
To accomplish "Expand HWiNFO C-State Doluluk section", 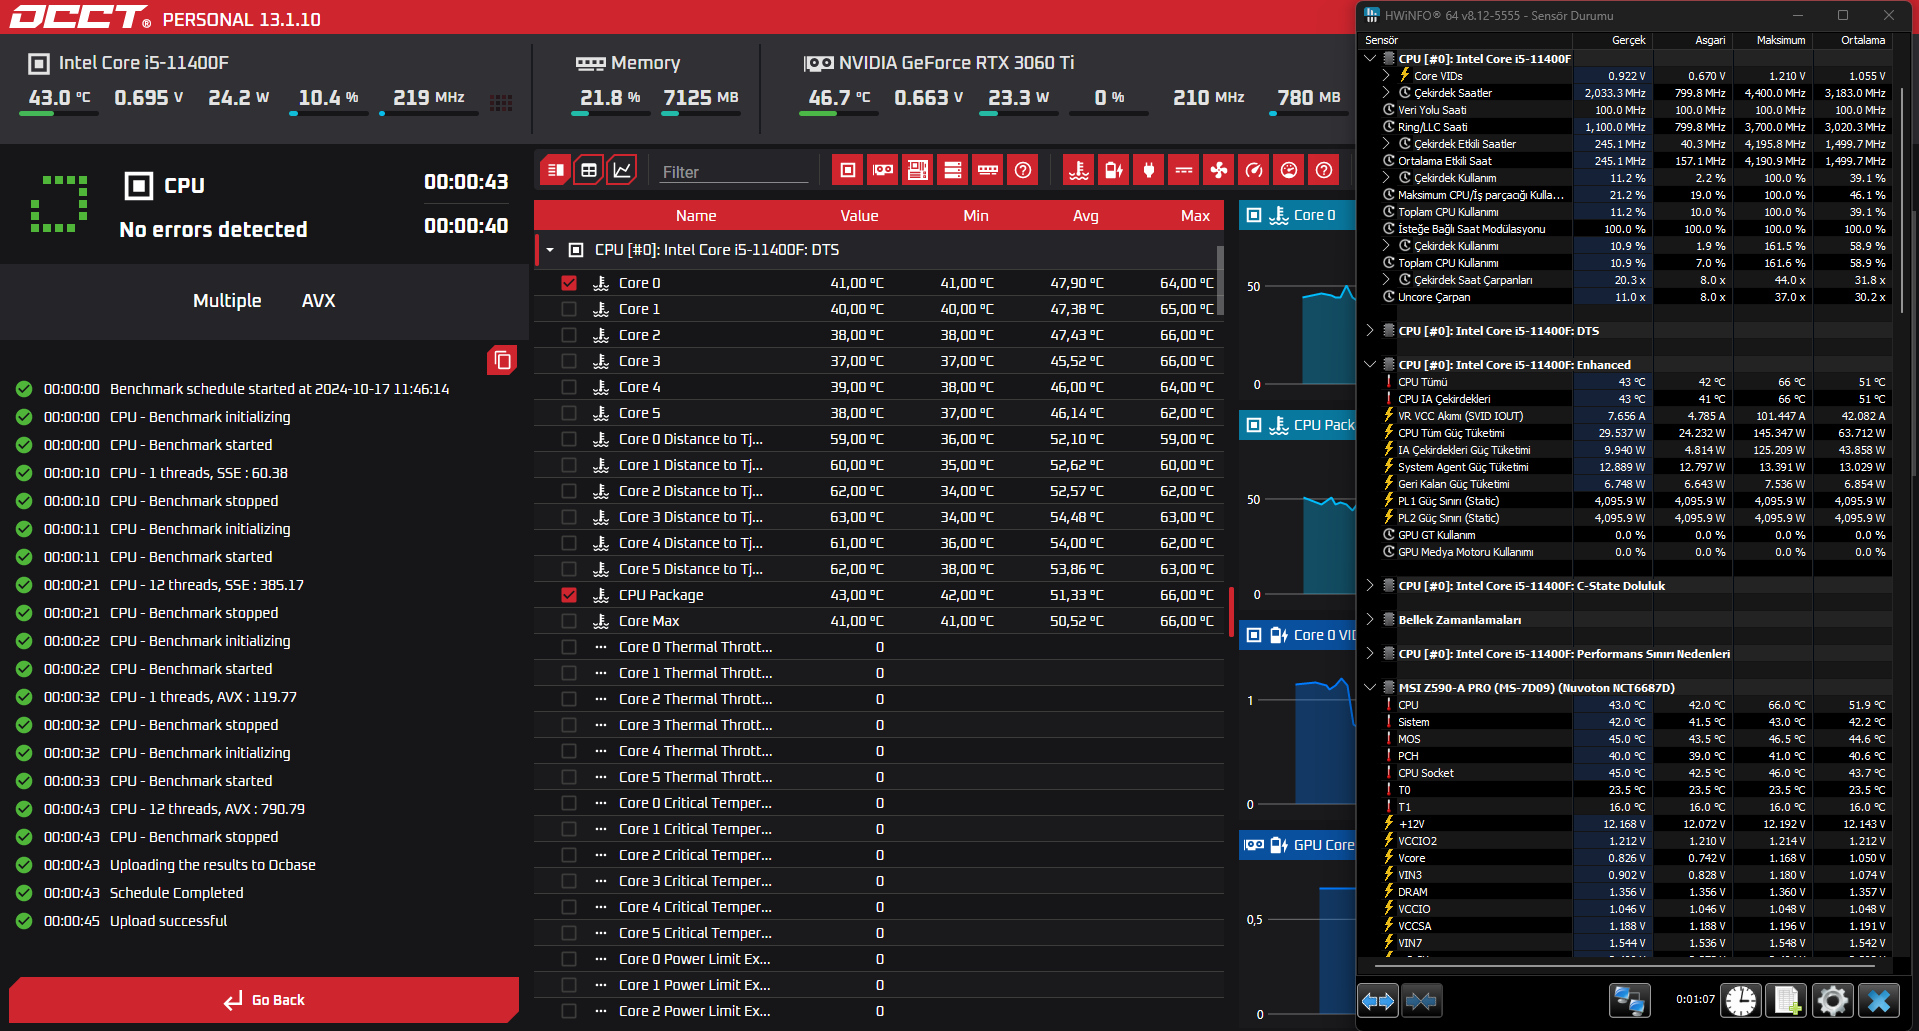I will tap(1370, 586).
